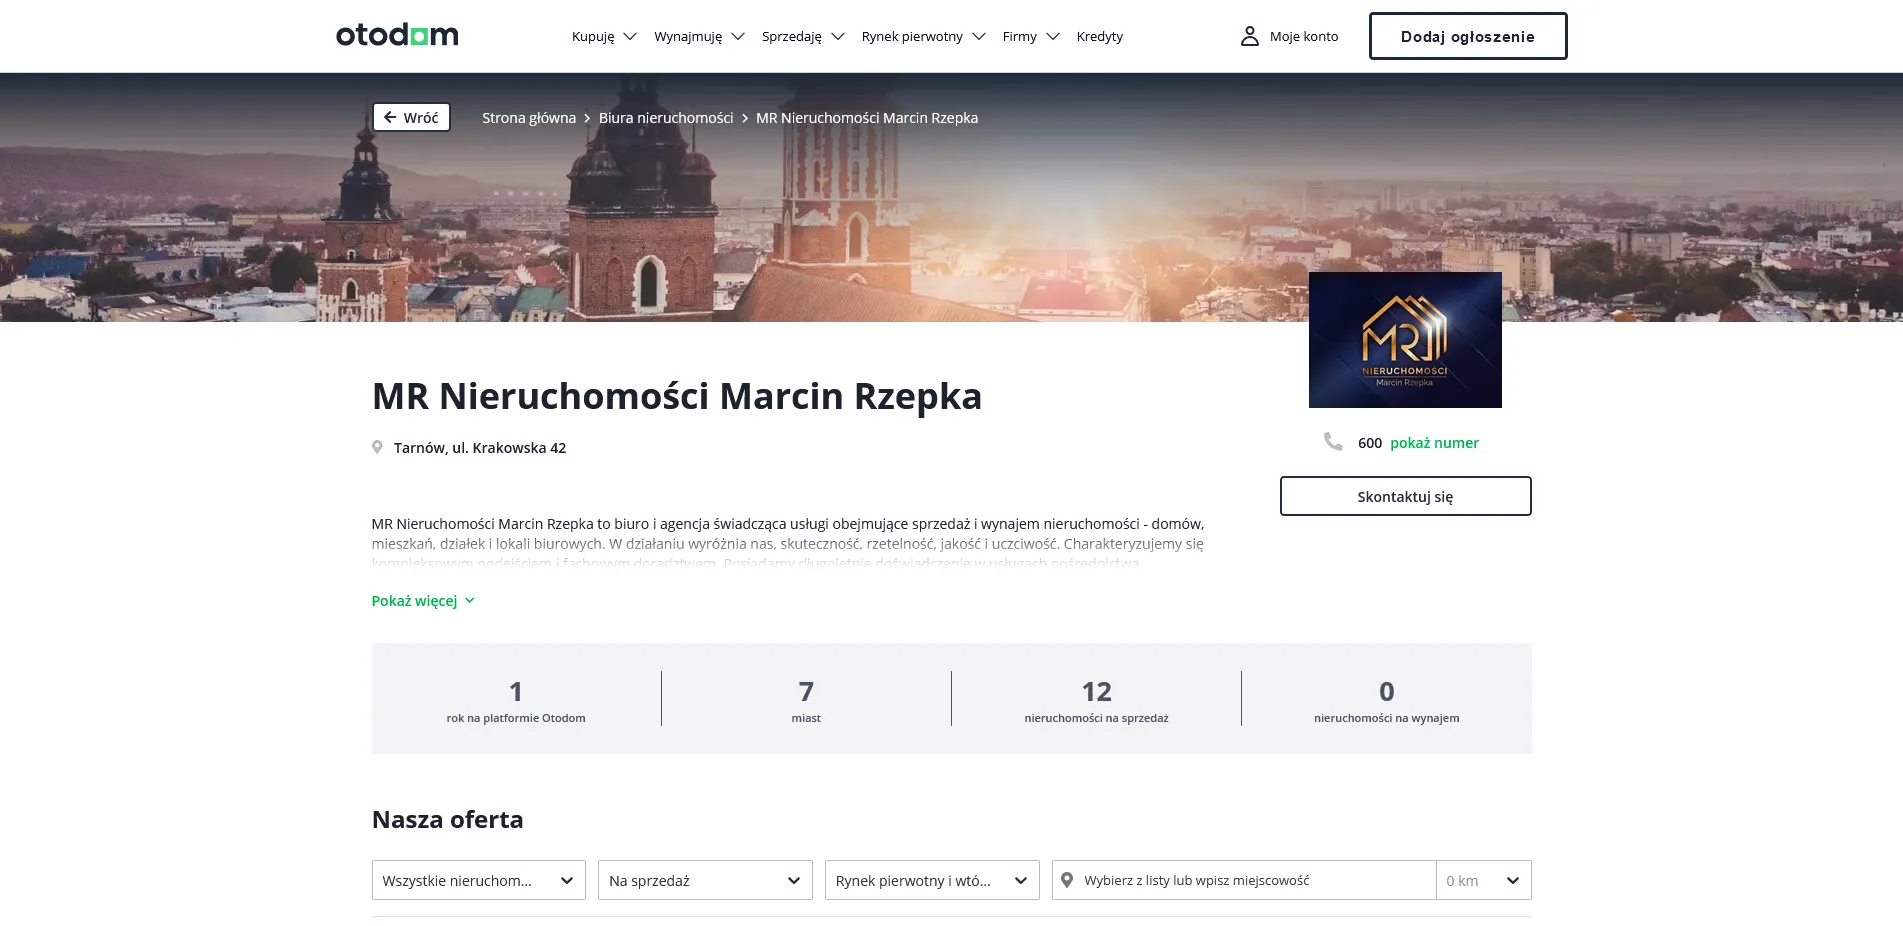
Task: Click the back arrow icon in Wróć
Action: pos(390,117)
